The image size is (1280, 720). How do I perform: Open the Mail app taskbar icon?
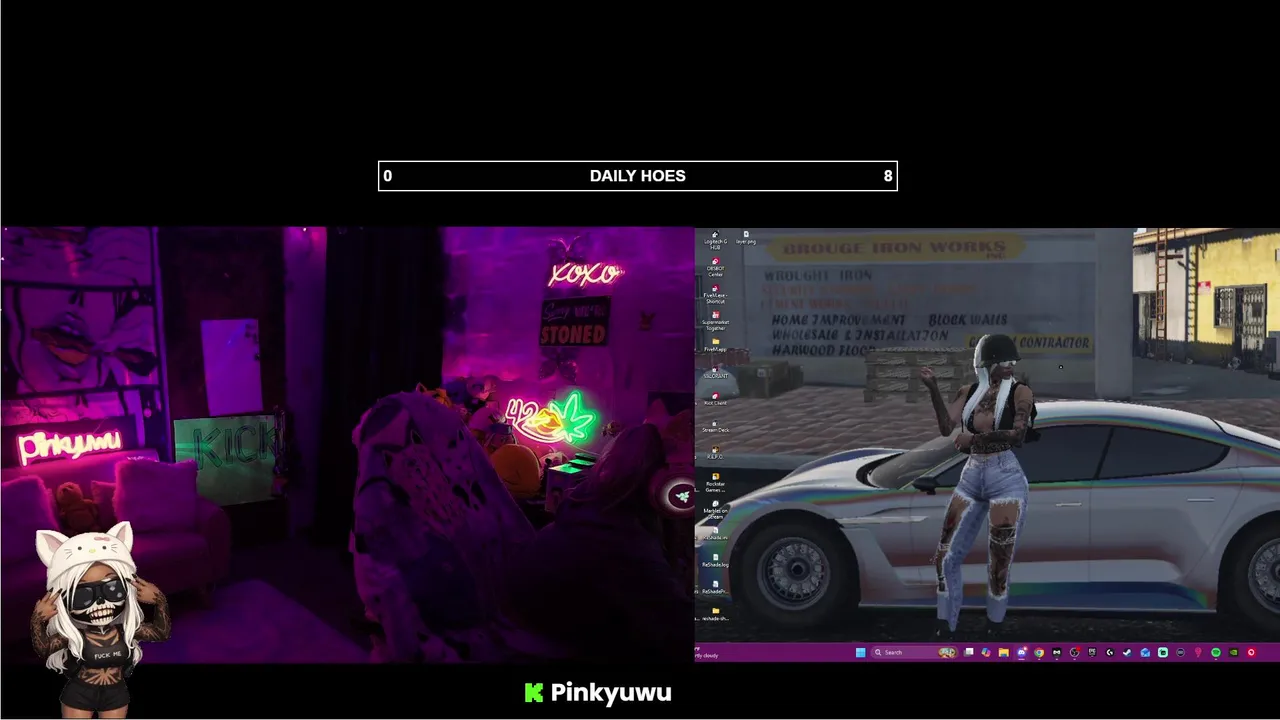[x=1145, y=652]
